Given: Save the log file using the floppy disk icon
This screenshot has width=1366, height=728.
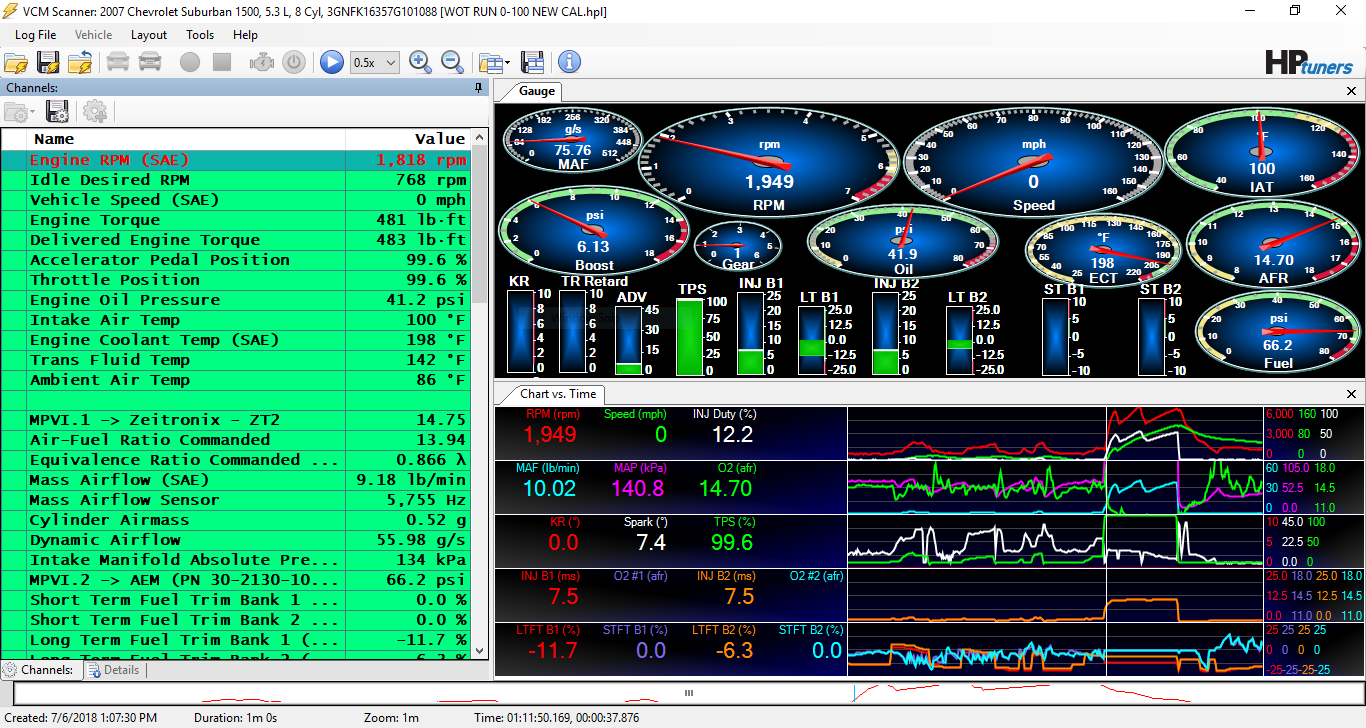Looking at the screenshot, I should [48, 62].
